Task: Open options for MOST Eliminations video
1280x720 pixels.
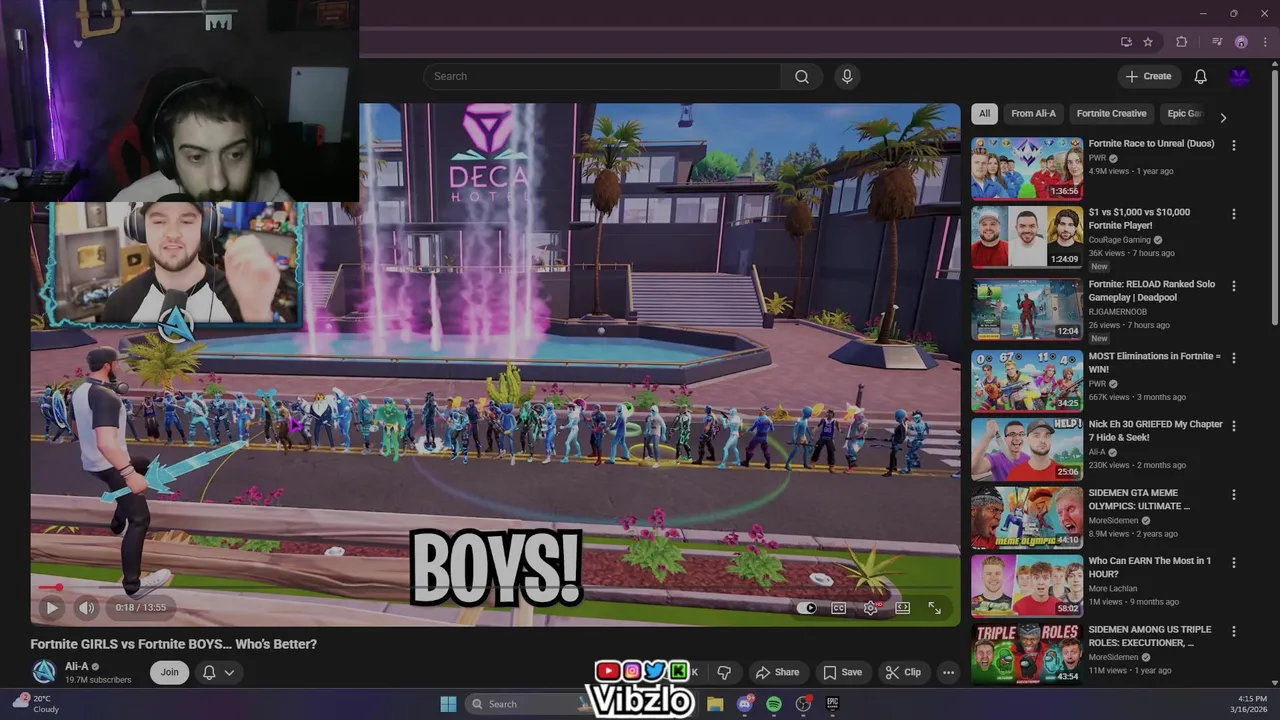Action: coord(1233,358)
